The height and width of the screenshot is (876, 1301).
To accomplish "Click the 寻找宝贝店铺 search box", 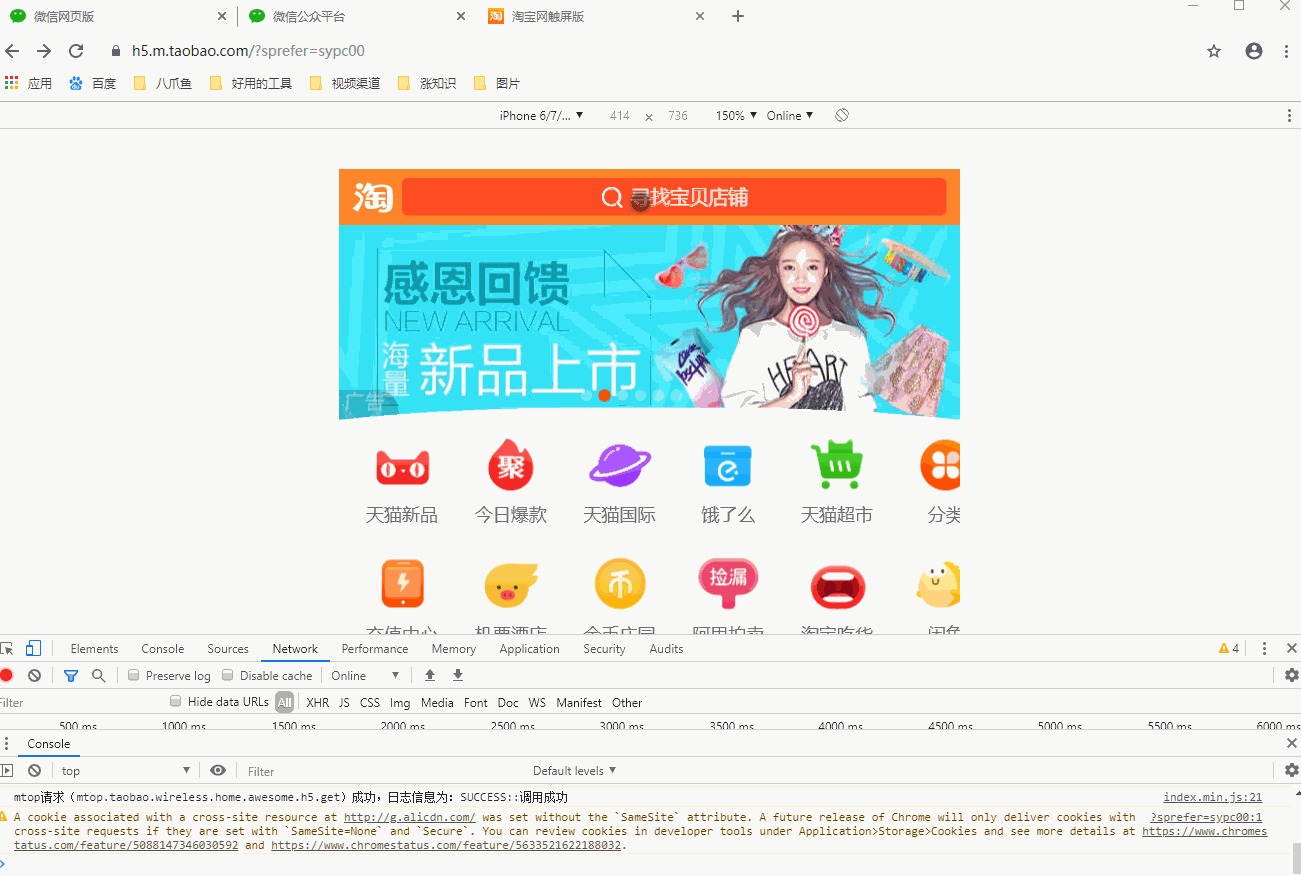I will point(674,197).
